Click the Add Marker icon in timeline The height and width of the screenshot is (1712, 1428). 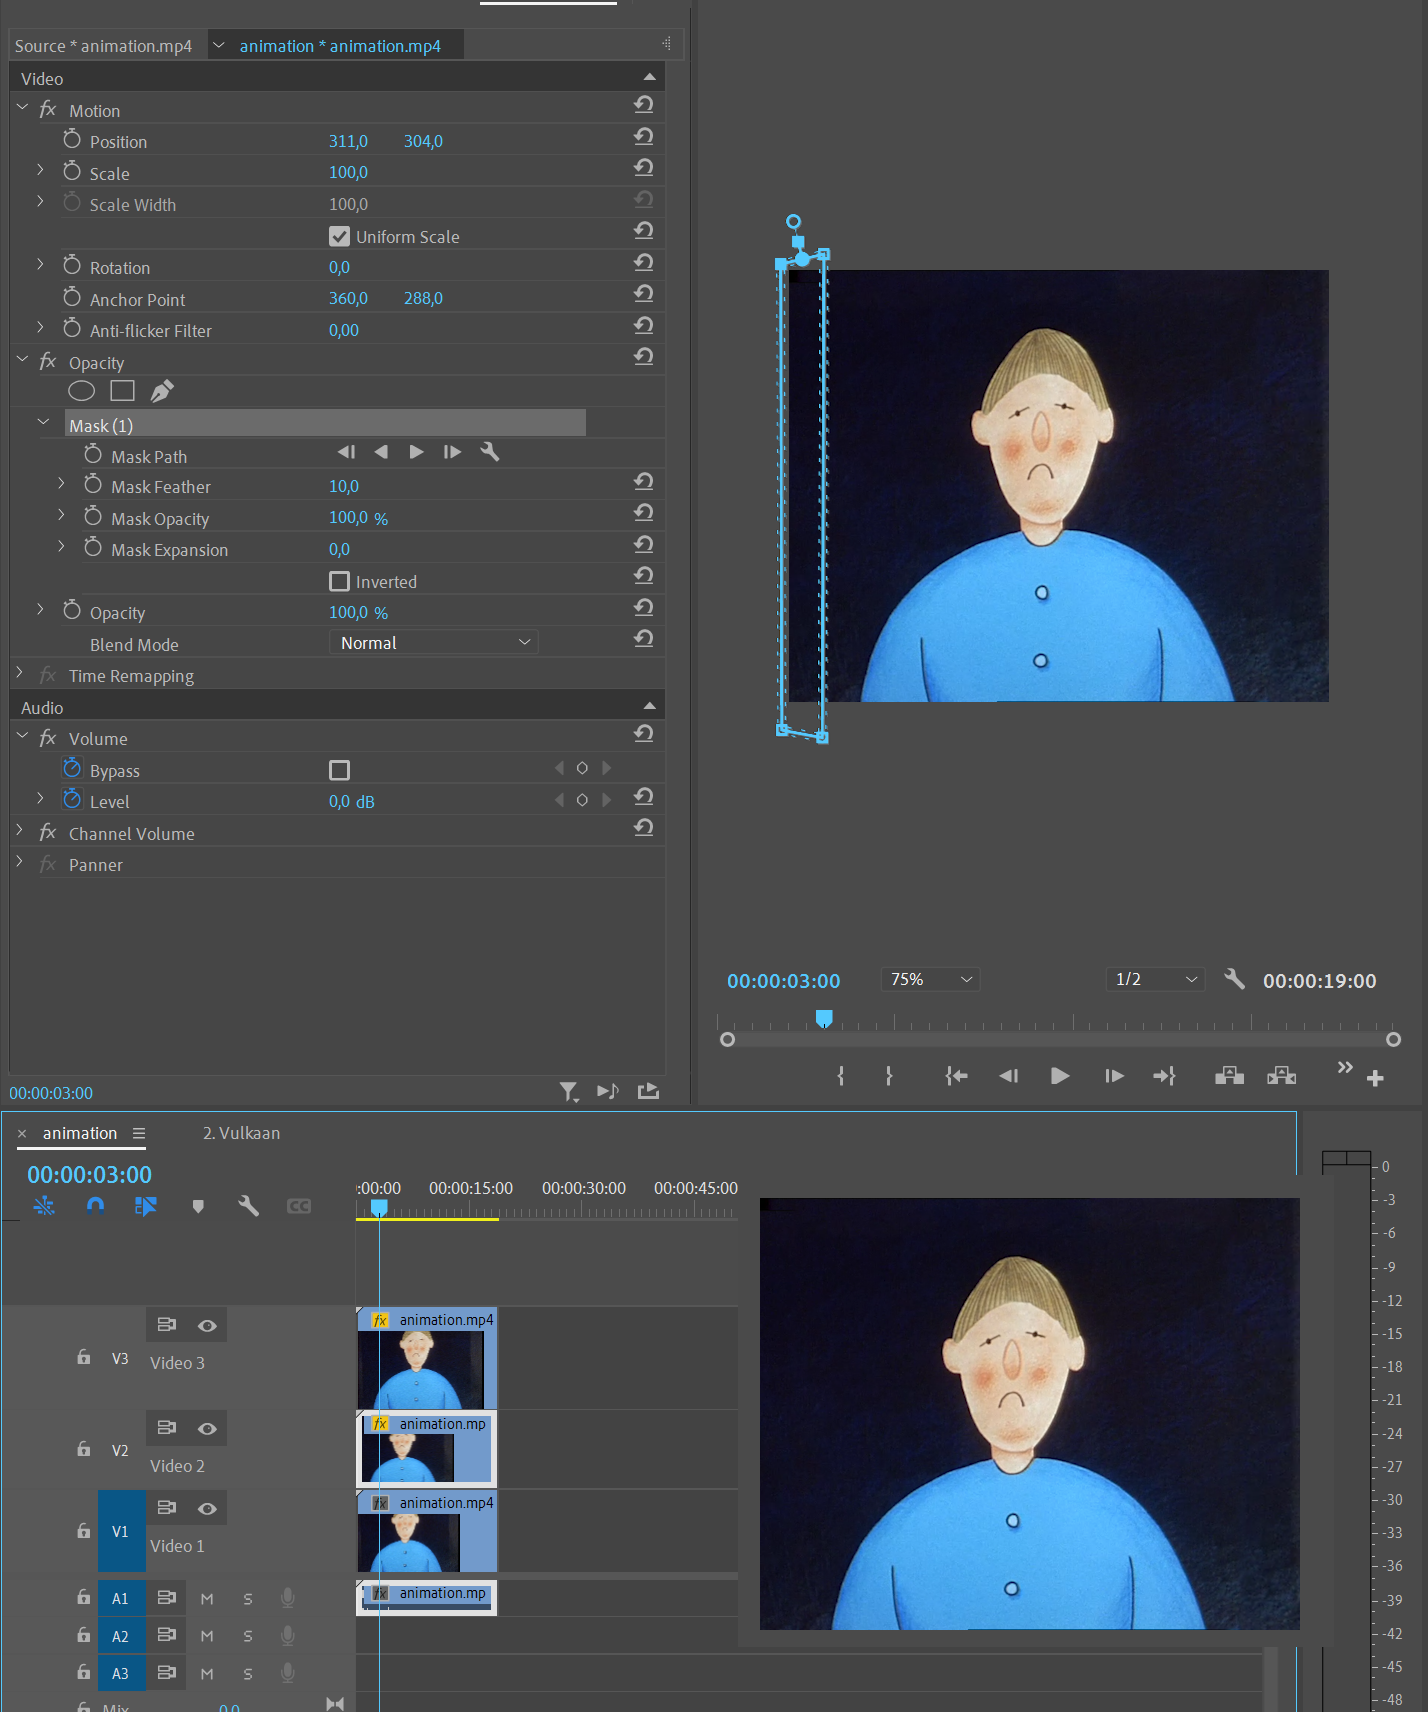click(198, 1206)
